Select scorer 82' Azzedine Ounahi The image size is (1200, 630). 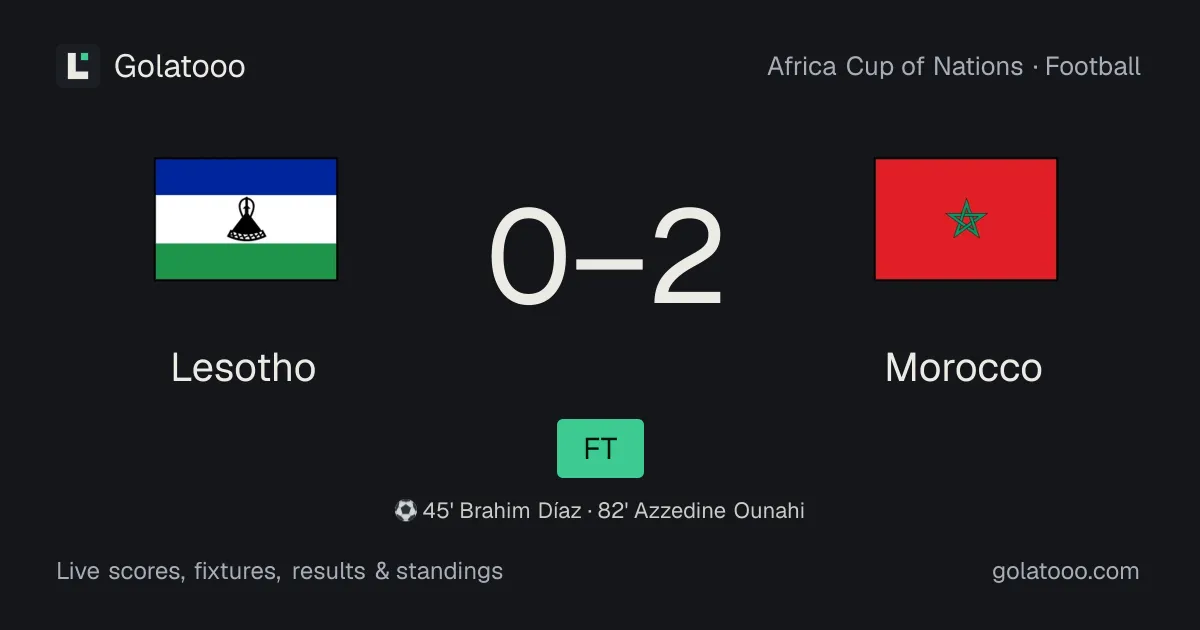point(701,511)
